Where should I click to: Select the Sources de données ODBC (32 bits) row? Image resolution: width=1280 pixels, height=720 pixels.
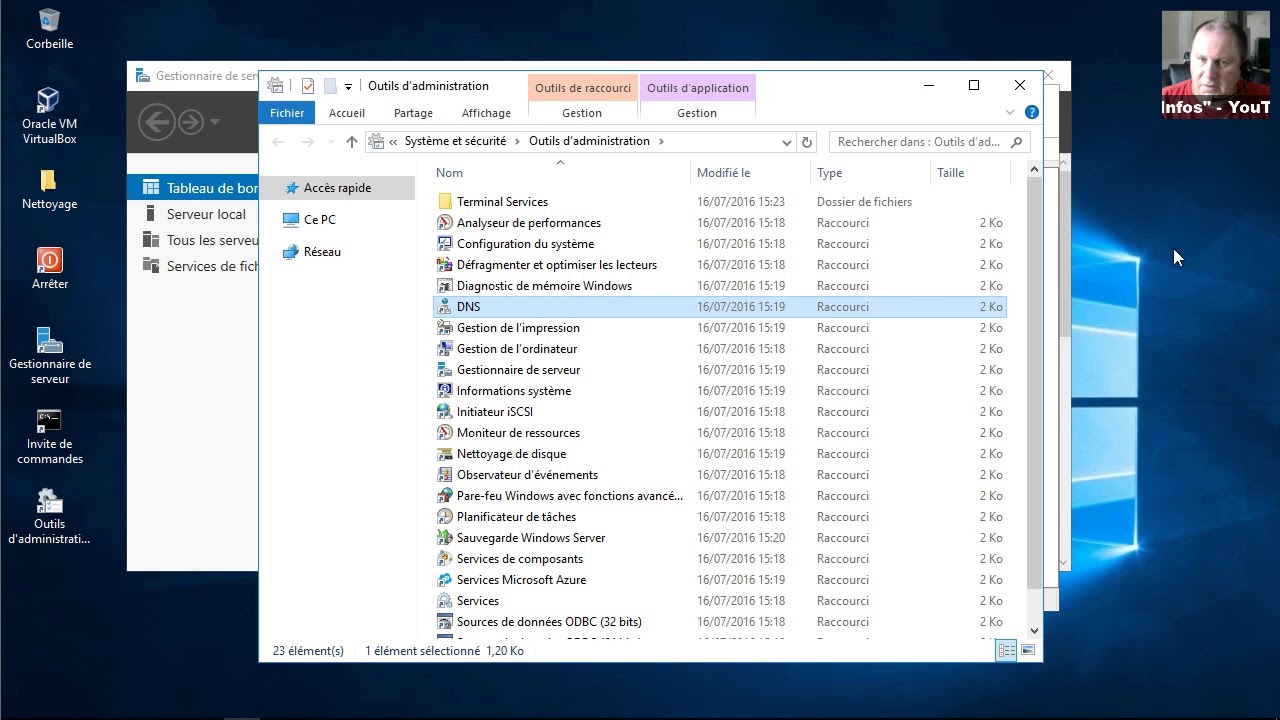click(720, 622)
